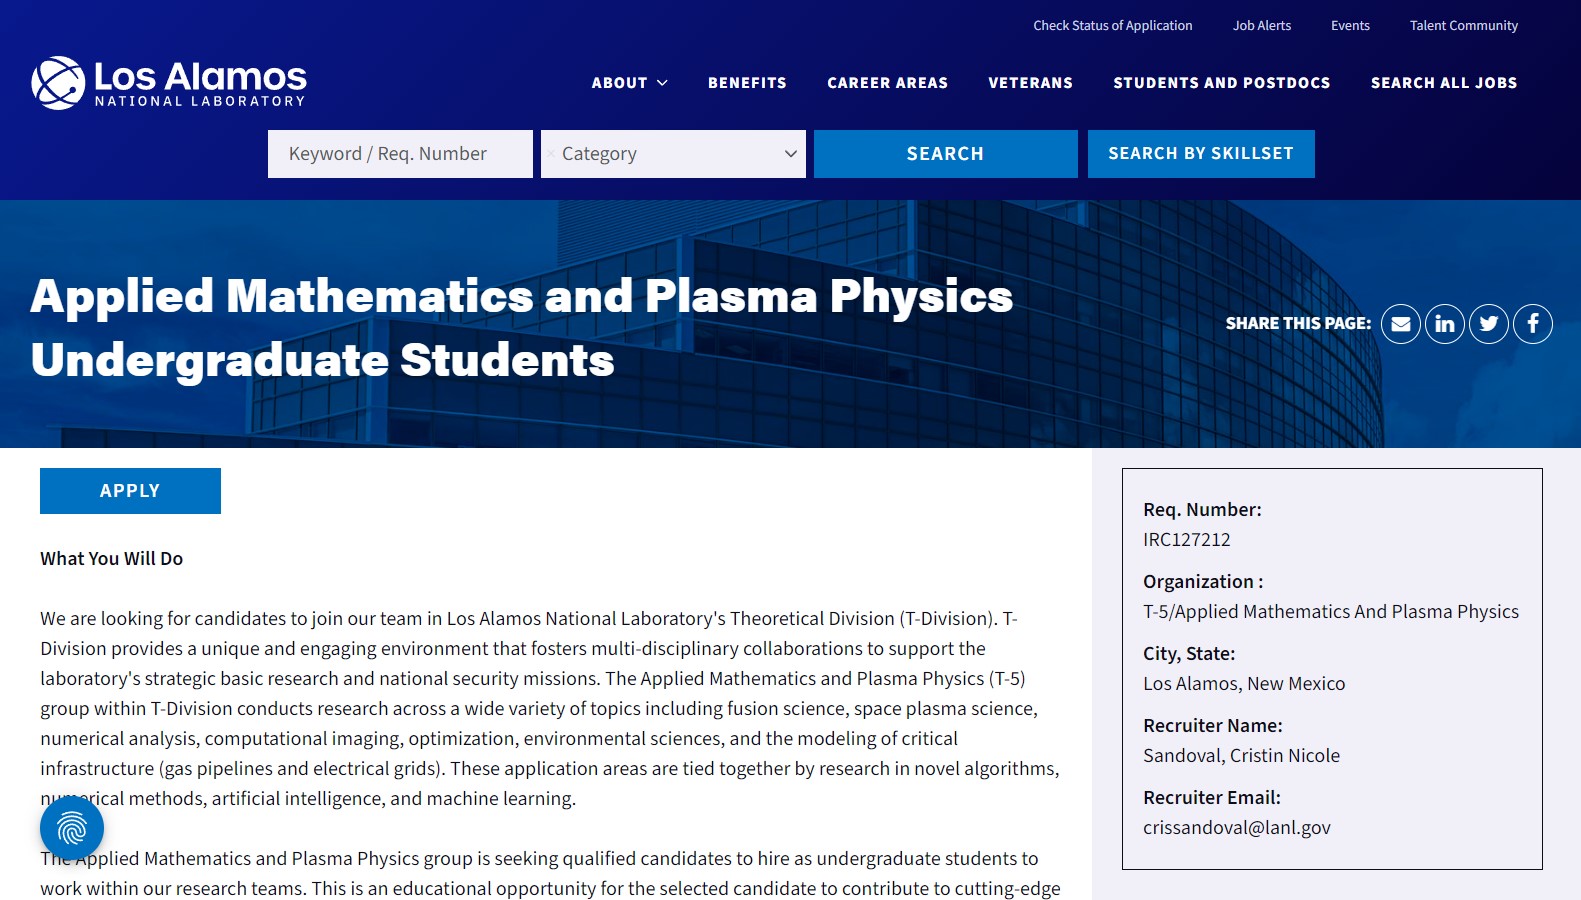Click the Los Alamos National Laboratory logo
This screenshot has width=1581, height=900.
(169, 83)
